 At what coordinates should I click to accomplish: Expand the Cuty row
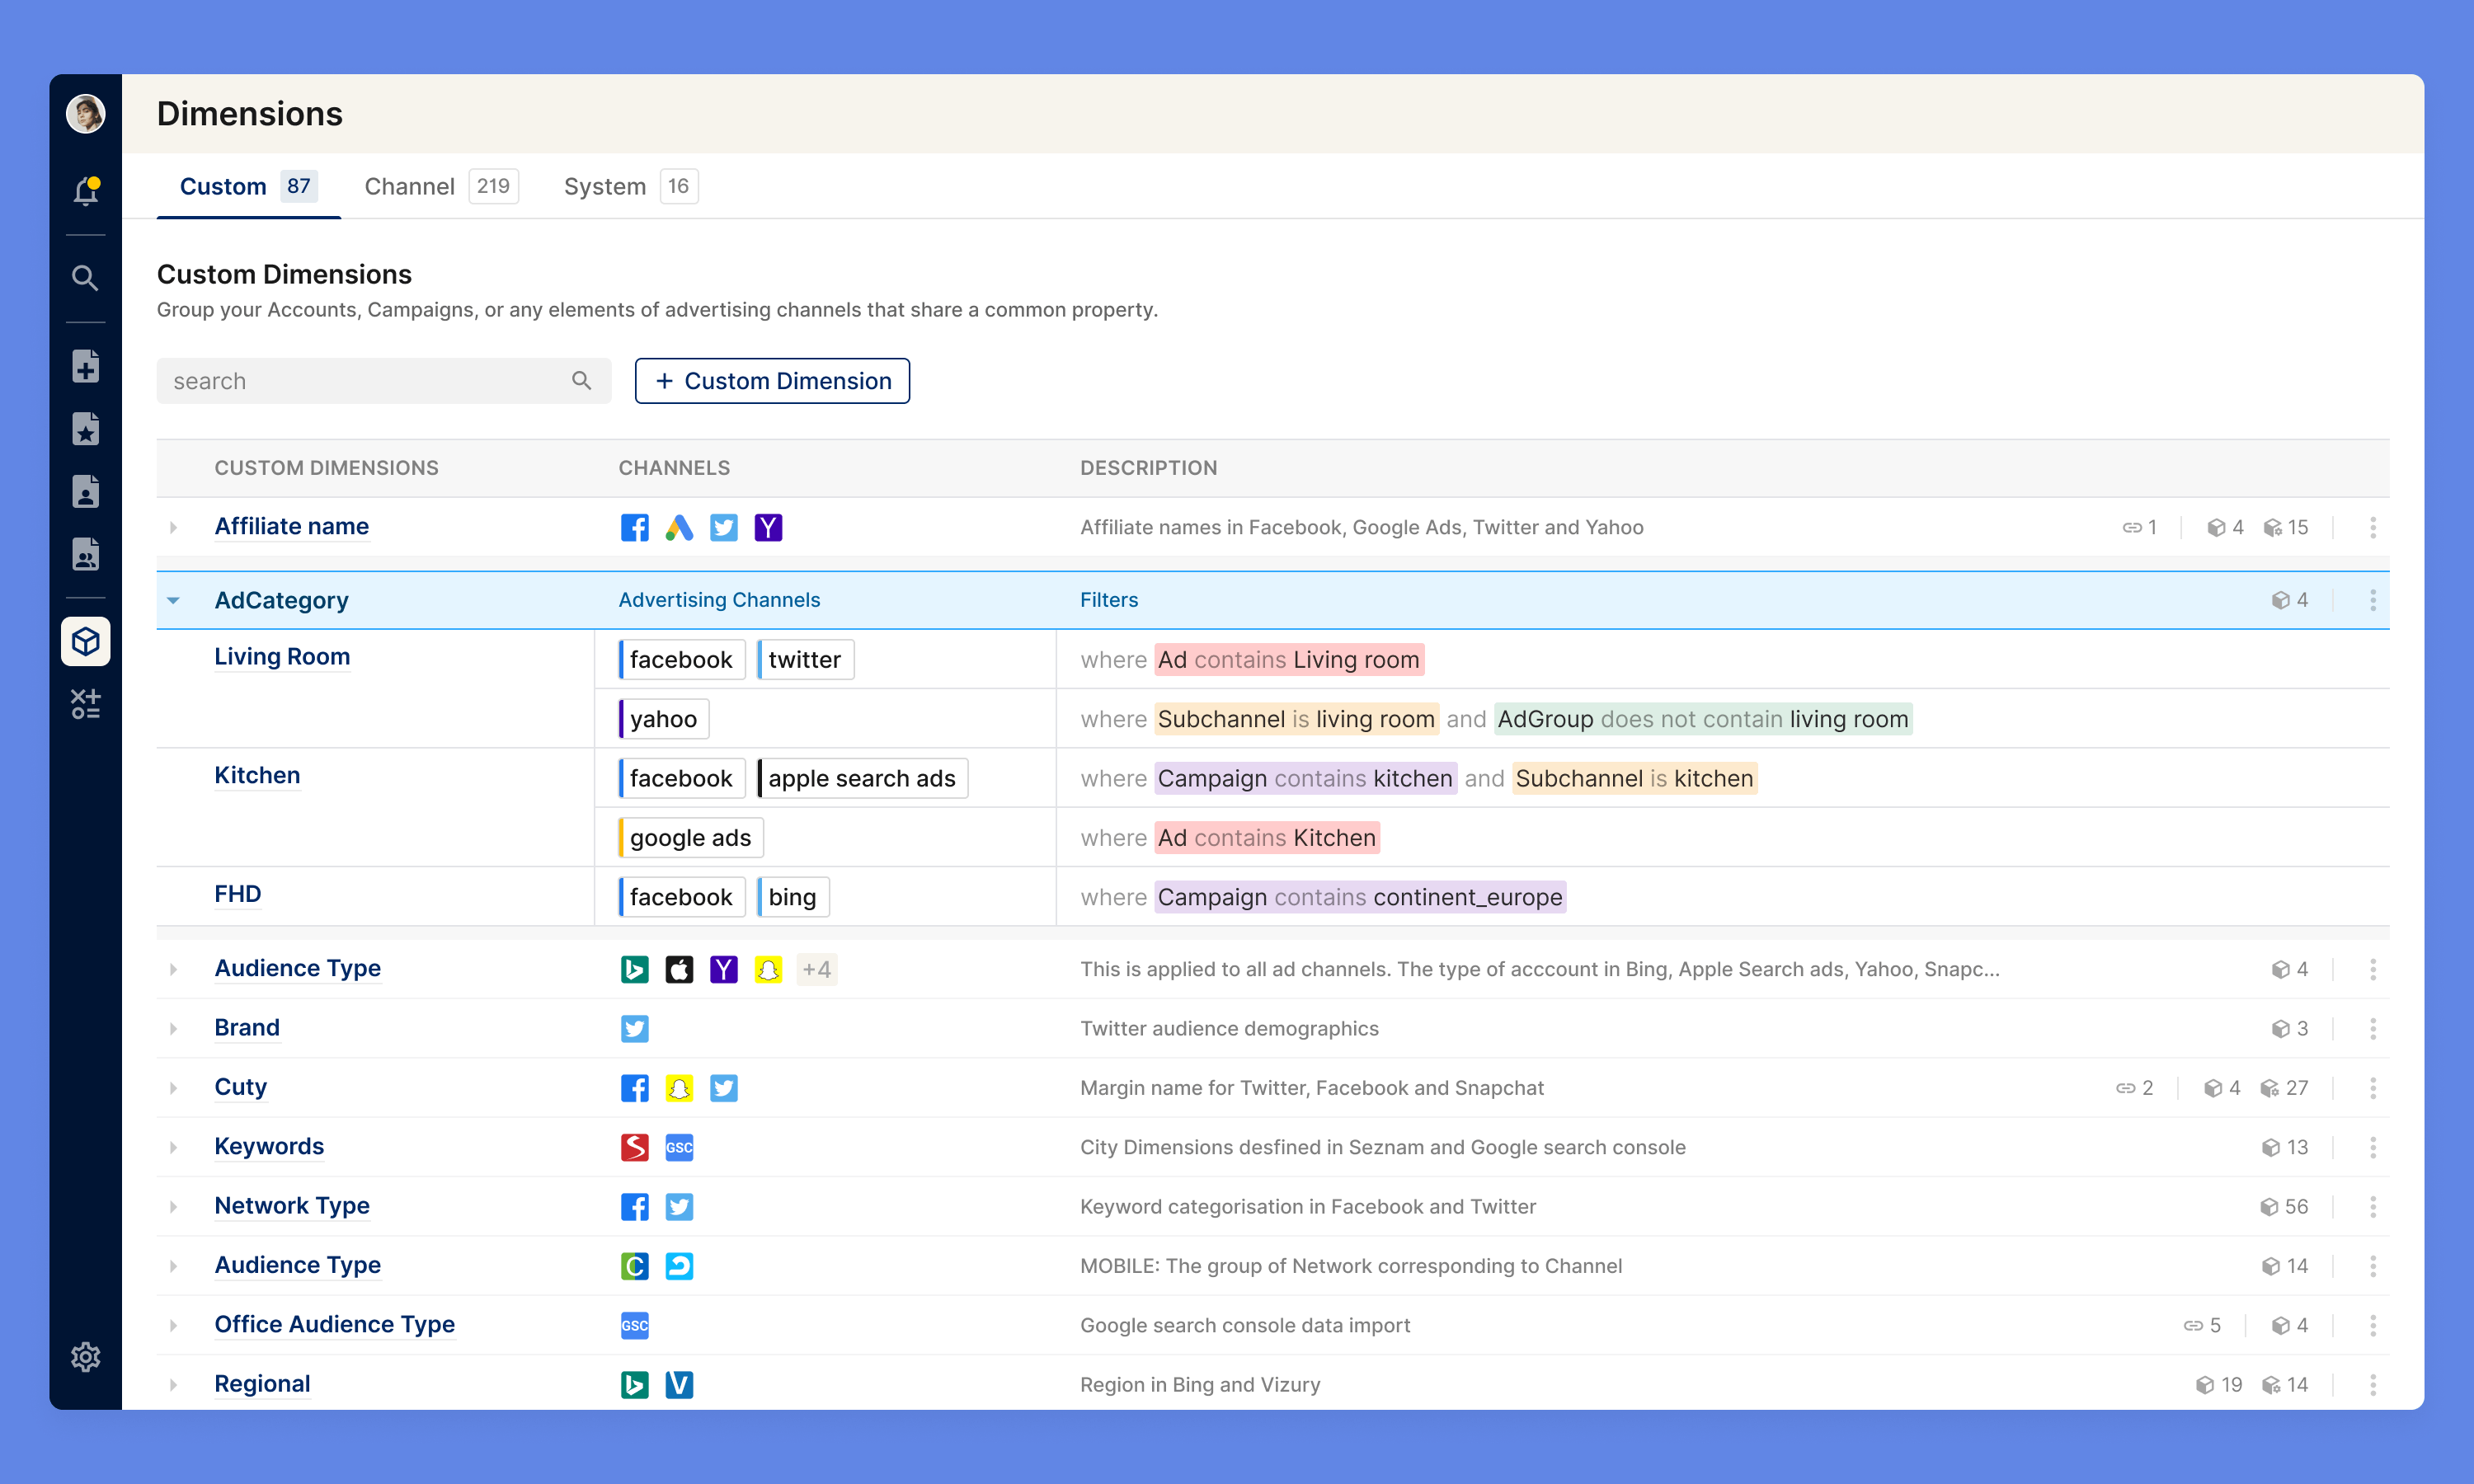pyautogui.click(x=173, y=1088)
